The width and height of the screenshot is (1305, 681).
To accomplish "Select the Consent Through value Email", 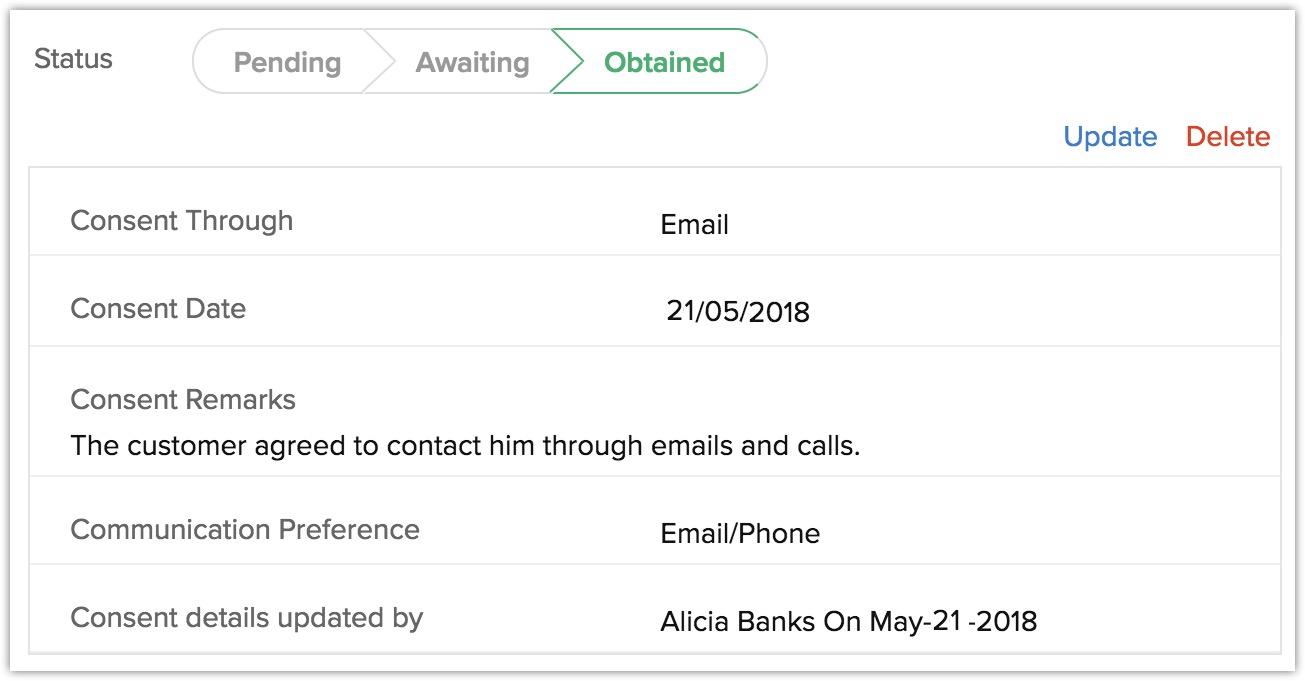I will (x=694, y=225).
